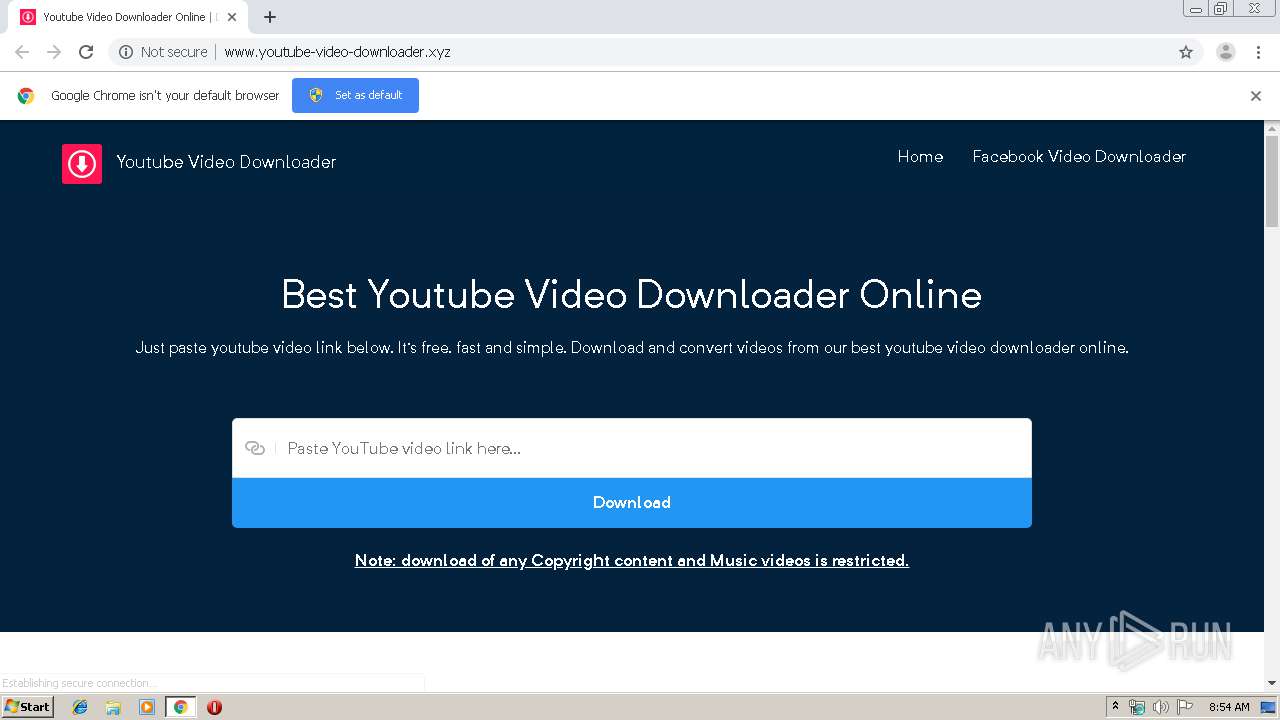Click the scrollbar up arrow
Image resolution: width=1280 pixels, height=720 pixels.
tap(1272, 128)
